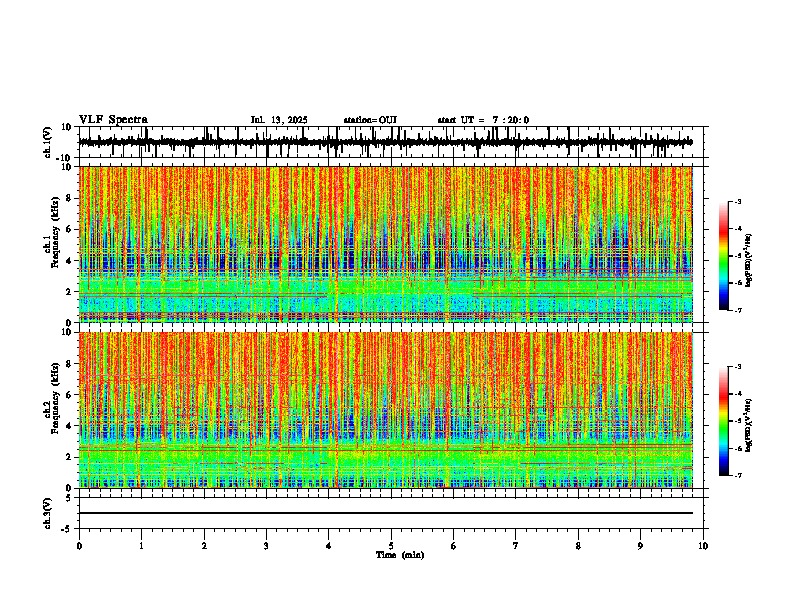The width and height of the screenshot is (792, 612).
Task: Click time axis tick label 5
Action: (391, 546)
